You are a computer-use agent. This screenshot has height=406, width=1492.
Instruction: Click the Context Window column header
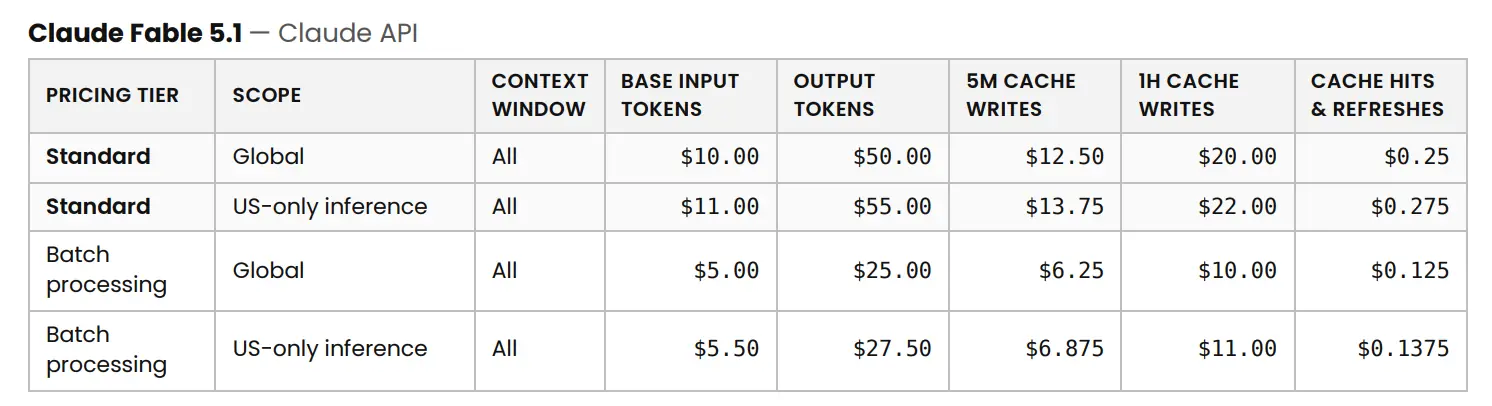tap(540, 95)
